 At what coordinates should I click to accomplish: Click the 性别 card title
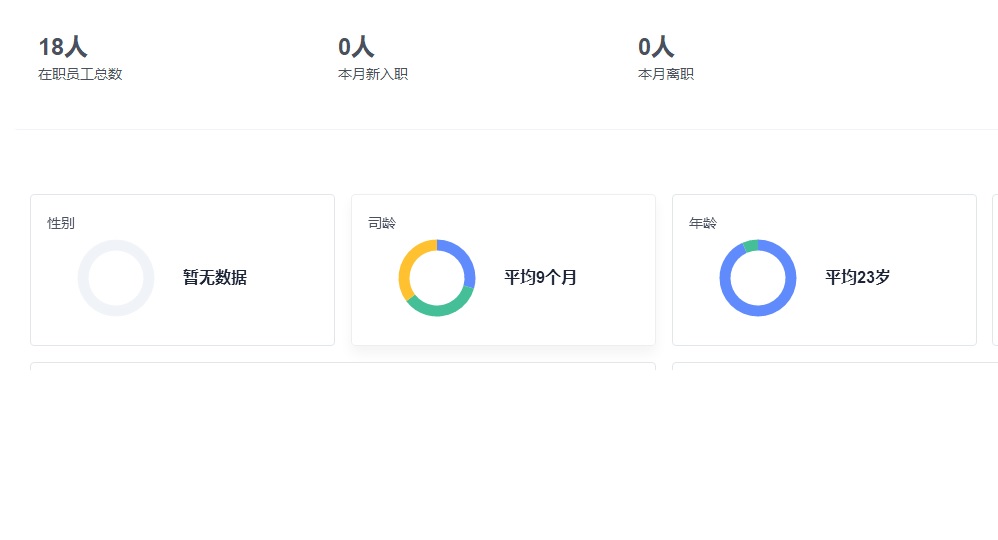(61, 223)
